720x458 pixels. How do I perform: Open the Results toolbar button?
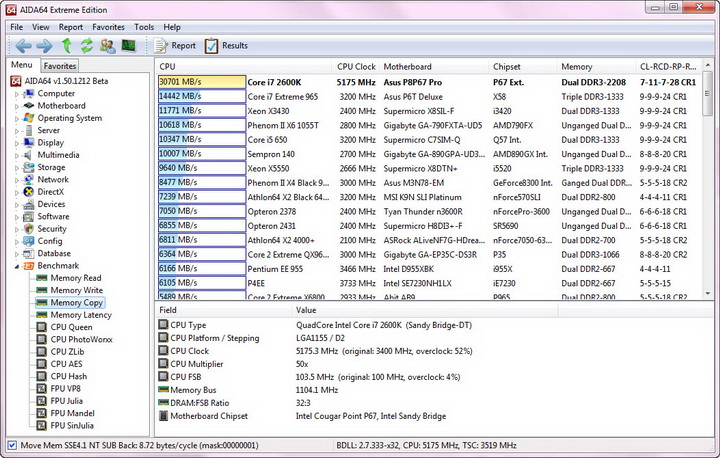click(x=226, y=45)
